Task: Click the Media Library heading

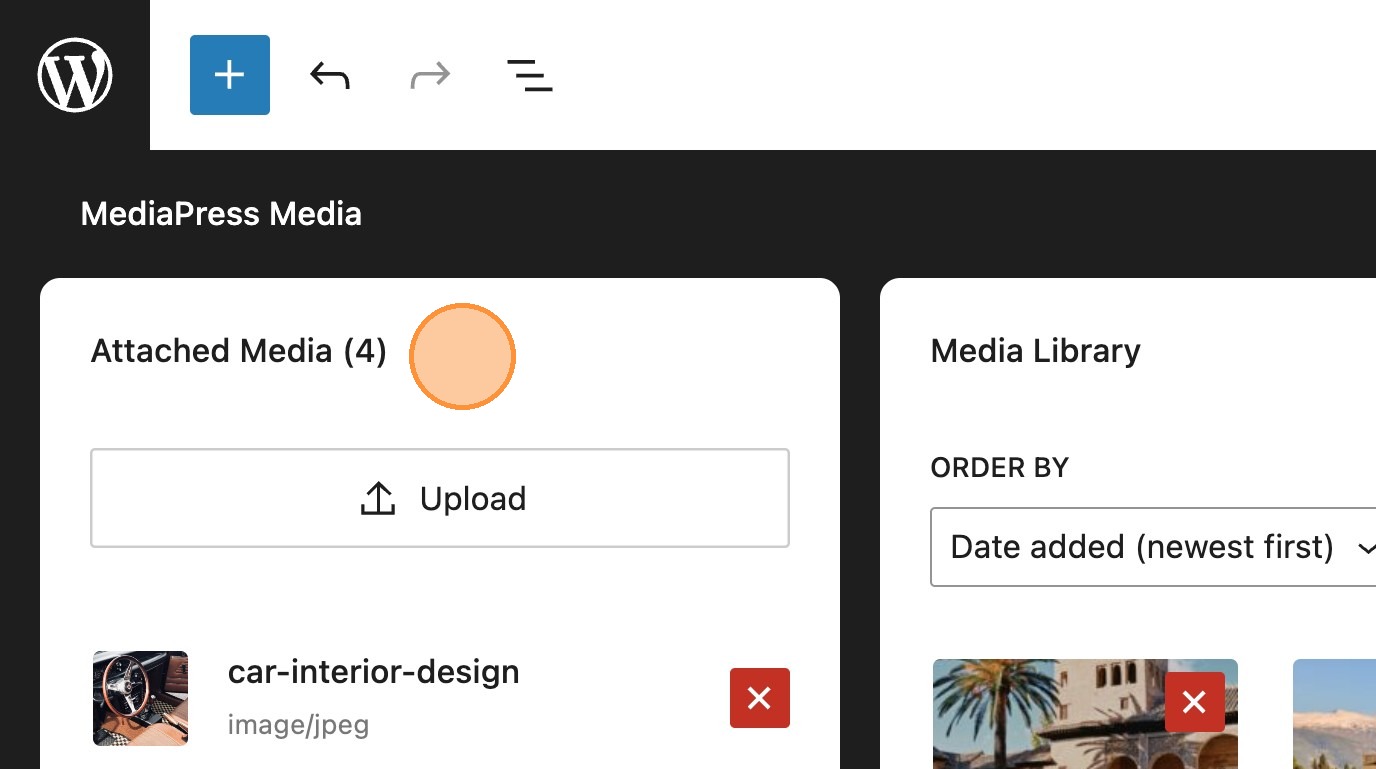Action: click(1035, 351)
